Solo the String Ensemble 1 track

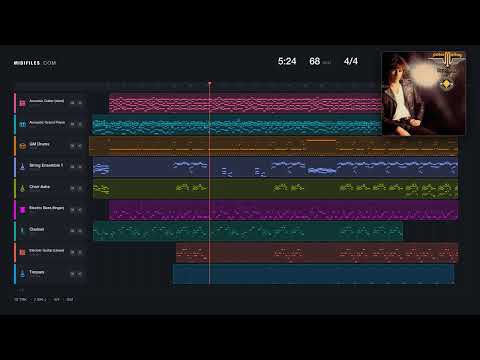pos(80,167)
